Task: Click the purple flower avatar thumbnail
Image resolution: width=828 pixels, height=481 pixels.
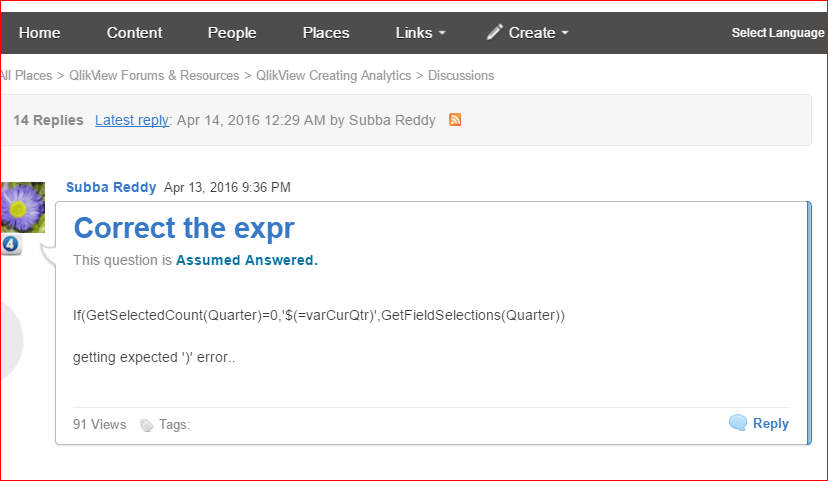Action: pos(22,207)
